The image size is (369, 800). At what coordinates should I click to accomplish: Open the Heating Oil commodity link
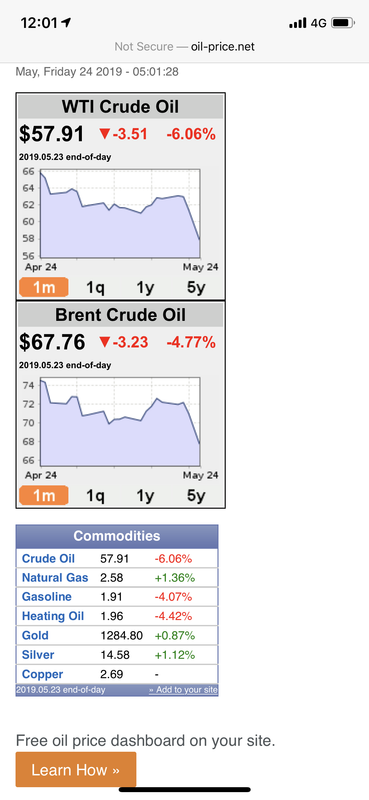coord(53,616)
